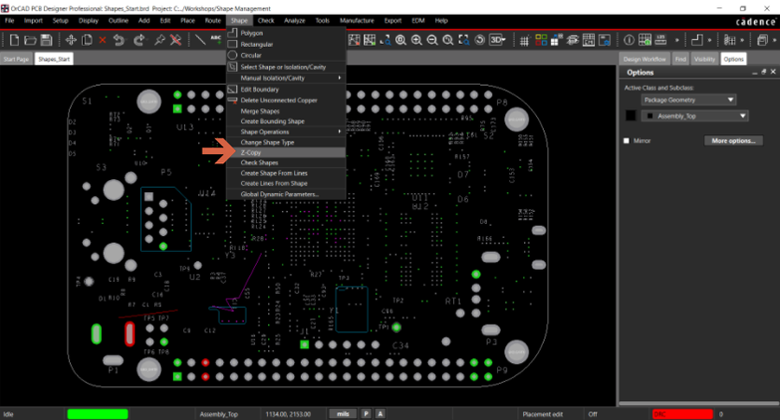Close the Options panel with X

(x=773, y=72)
